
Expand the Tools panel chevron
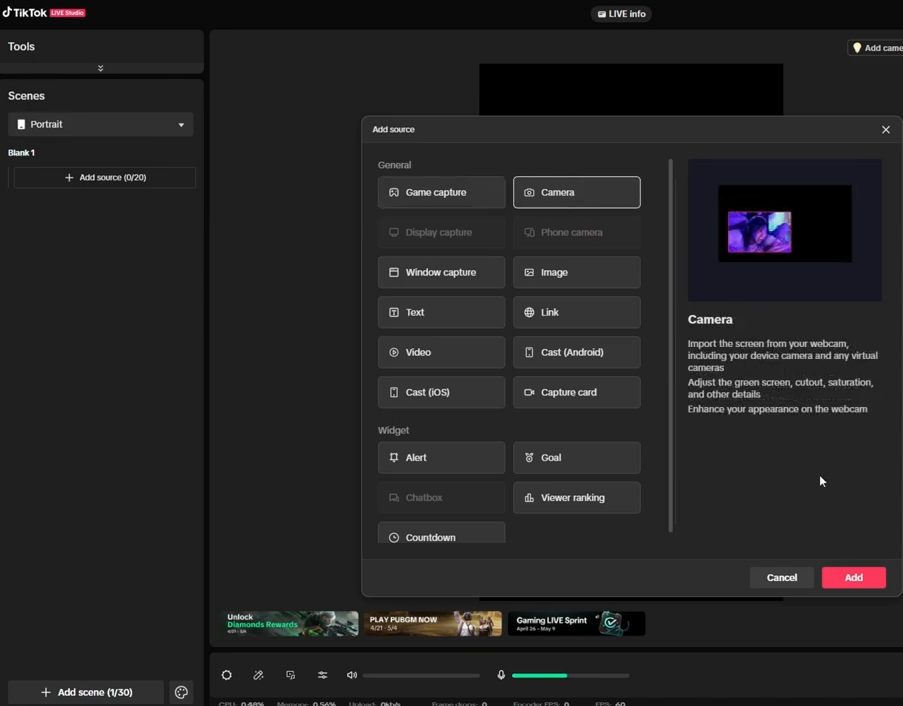point(100,68)
